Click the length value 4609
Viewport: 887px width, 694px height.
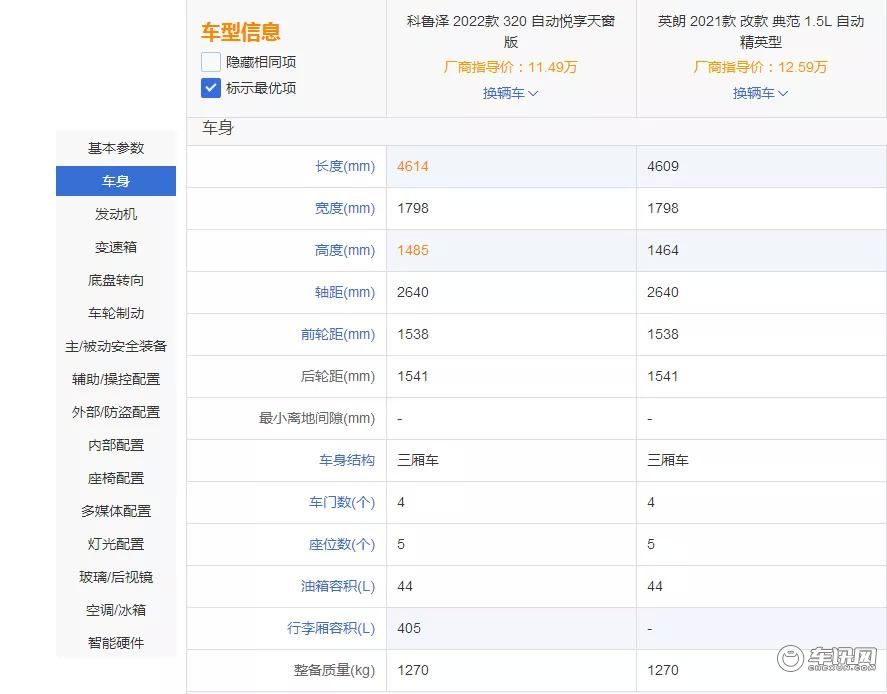662,166
